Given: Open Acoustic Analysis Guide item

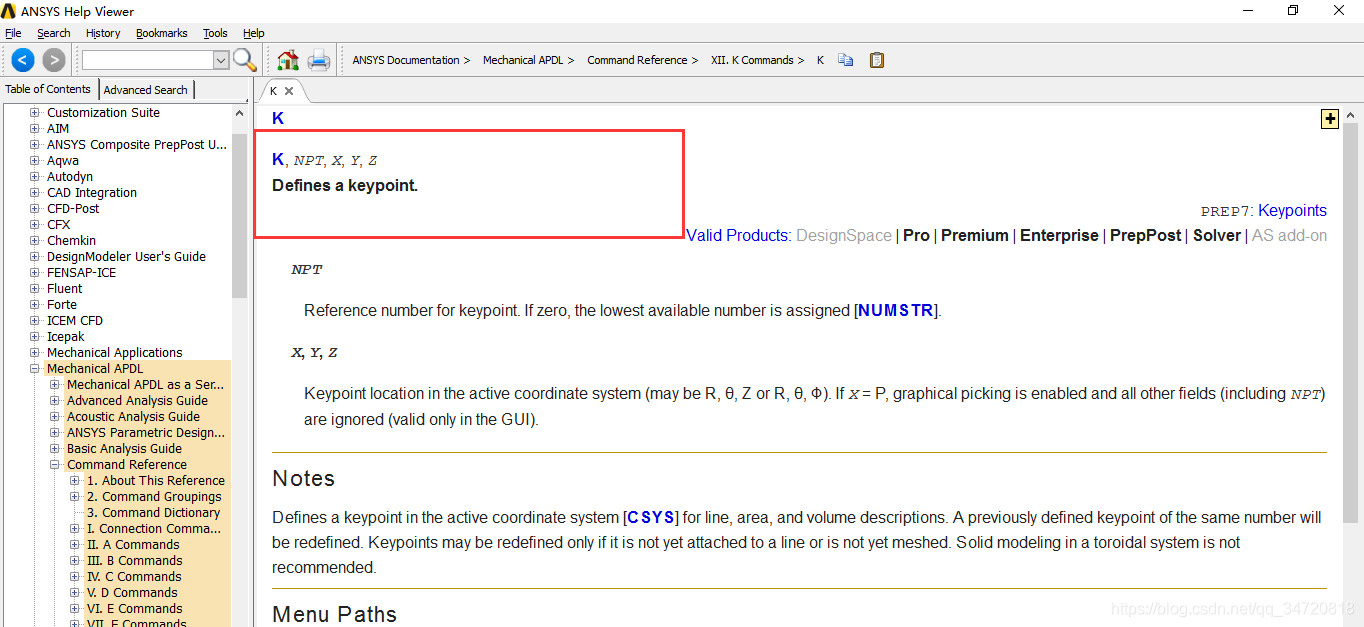Looking at the screenshot, I should click(133, 417).
